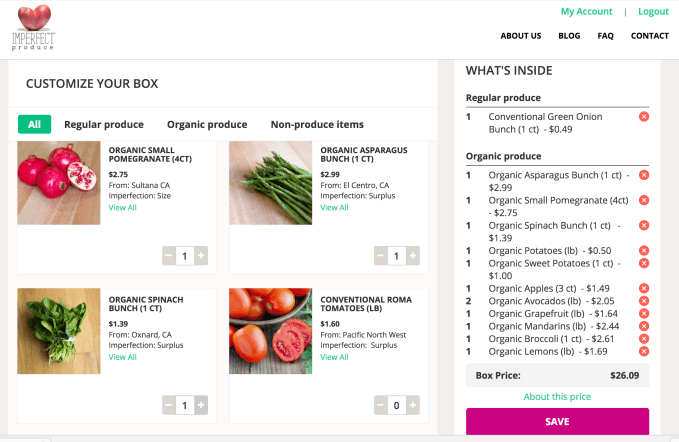Click the Organic Spinach Bunch (1 CT) card title
The height and width of the screenshot is (442, 679).
[146, 304]
